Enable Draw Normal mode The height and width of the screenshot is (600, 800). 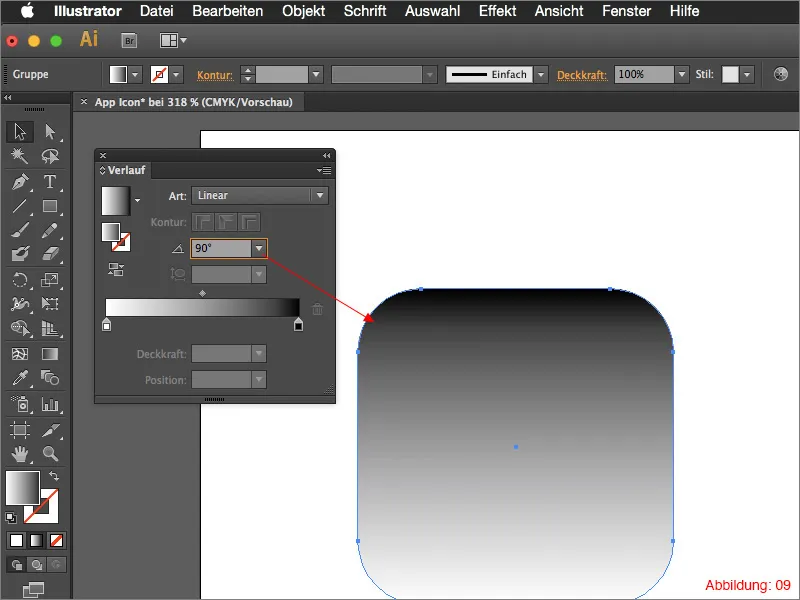[16, 565]
